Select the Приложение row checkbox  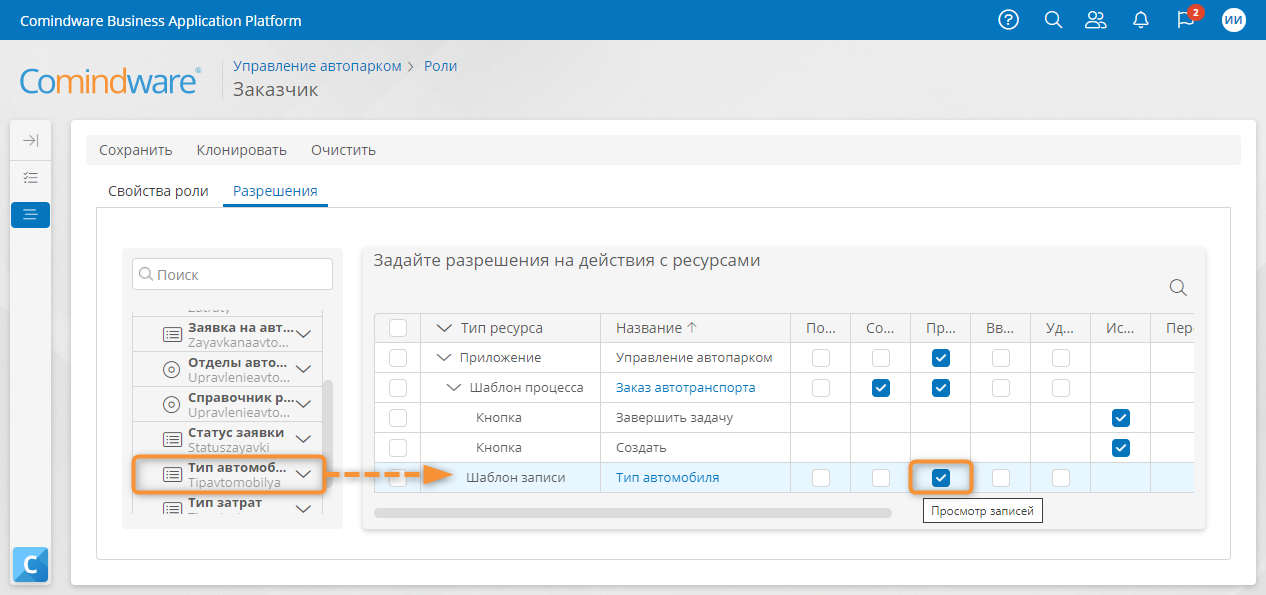click(398, 358)
